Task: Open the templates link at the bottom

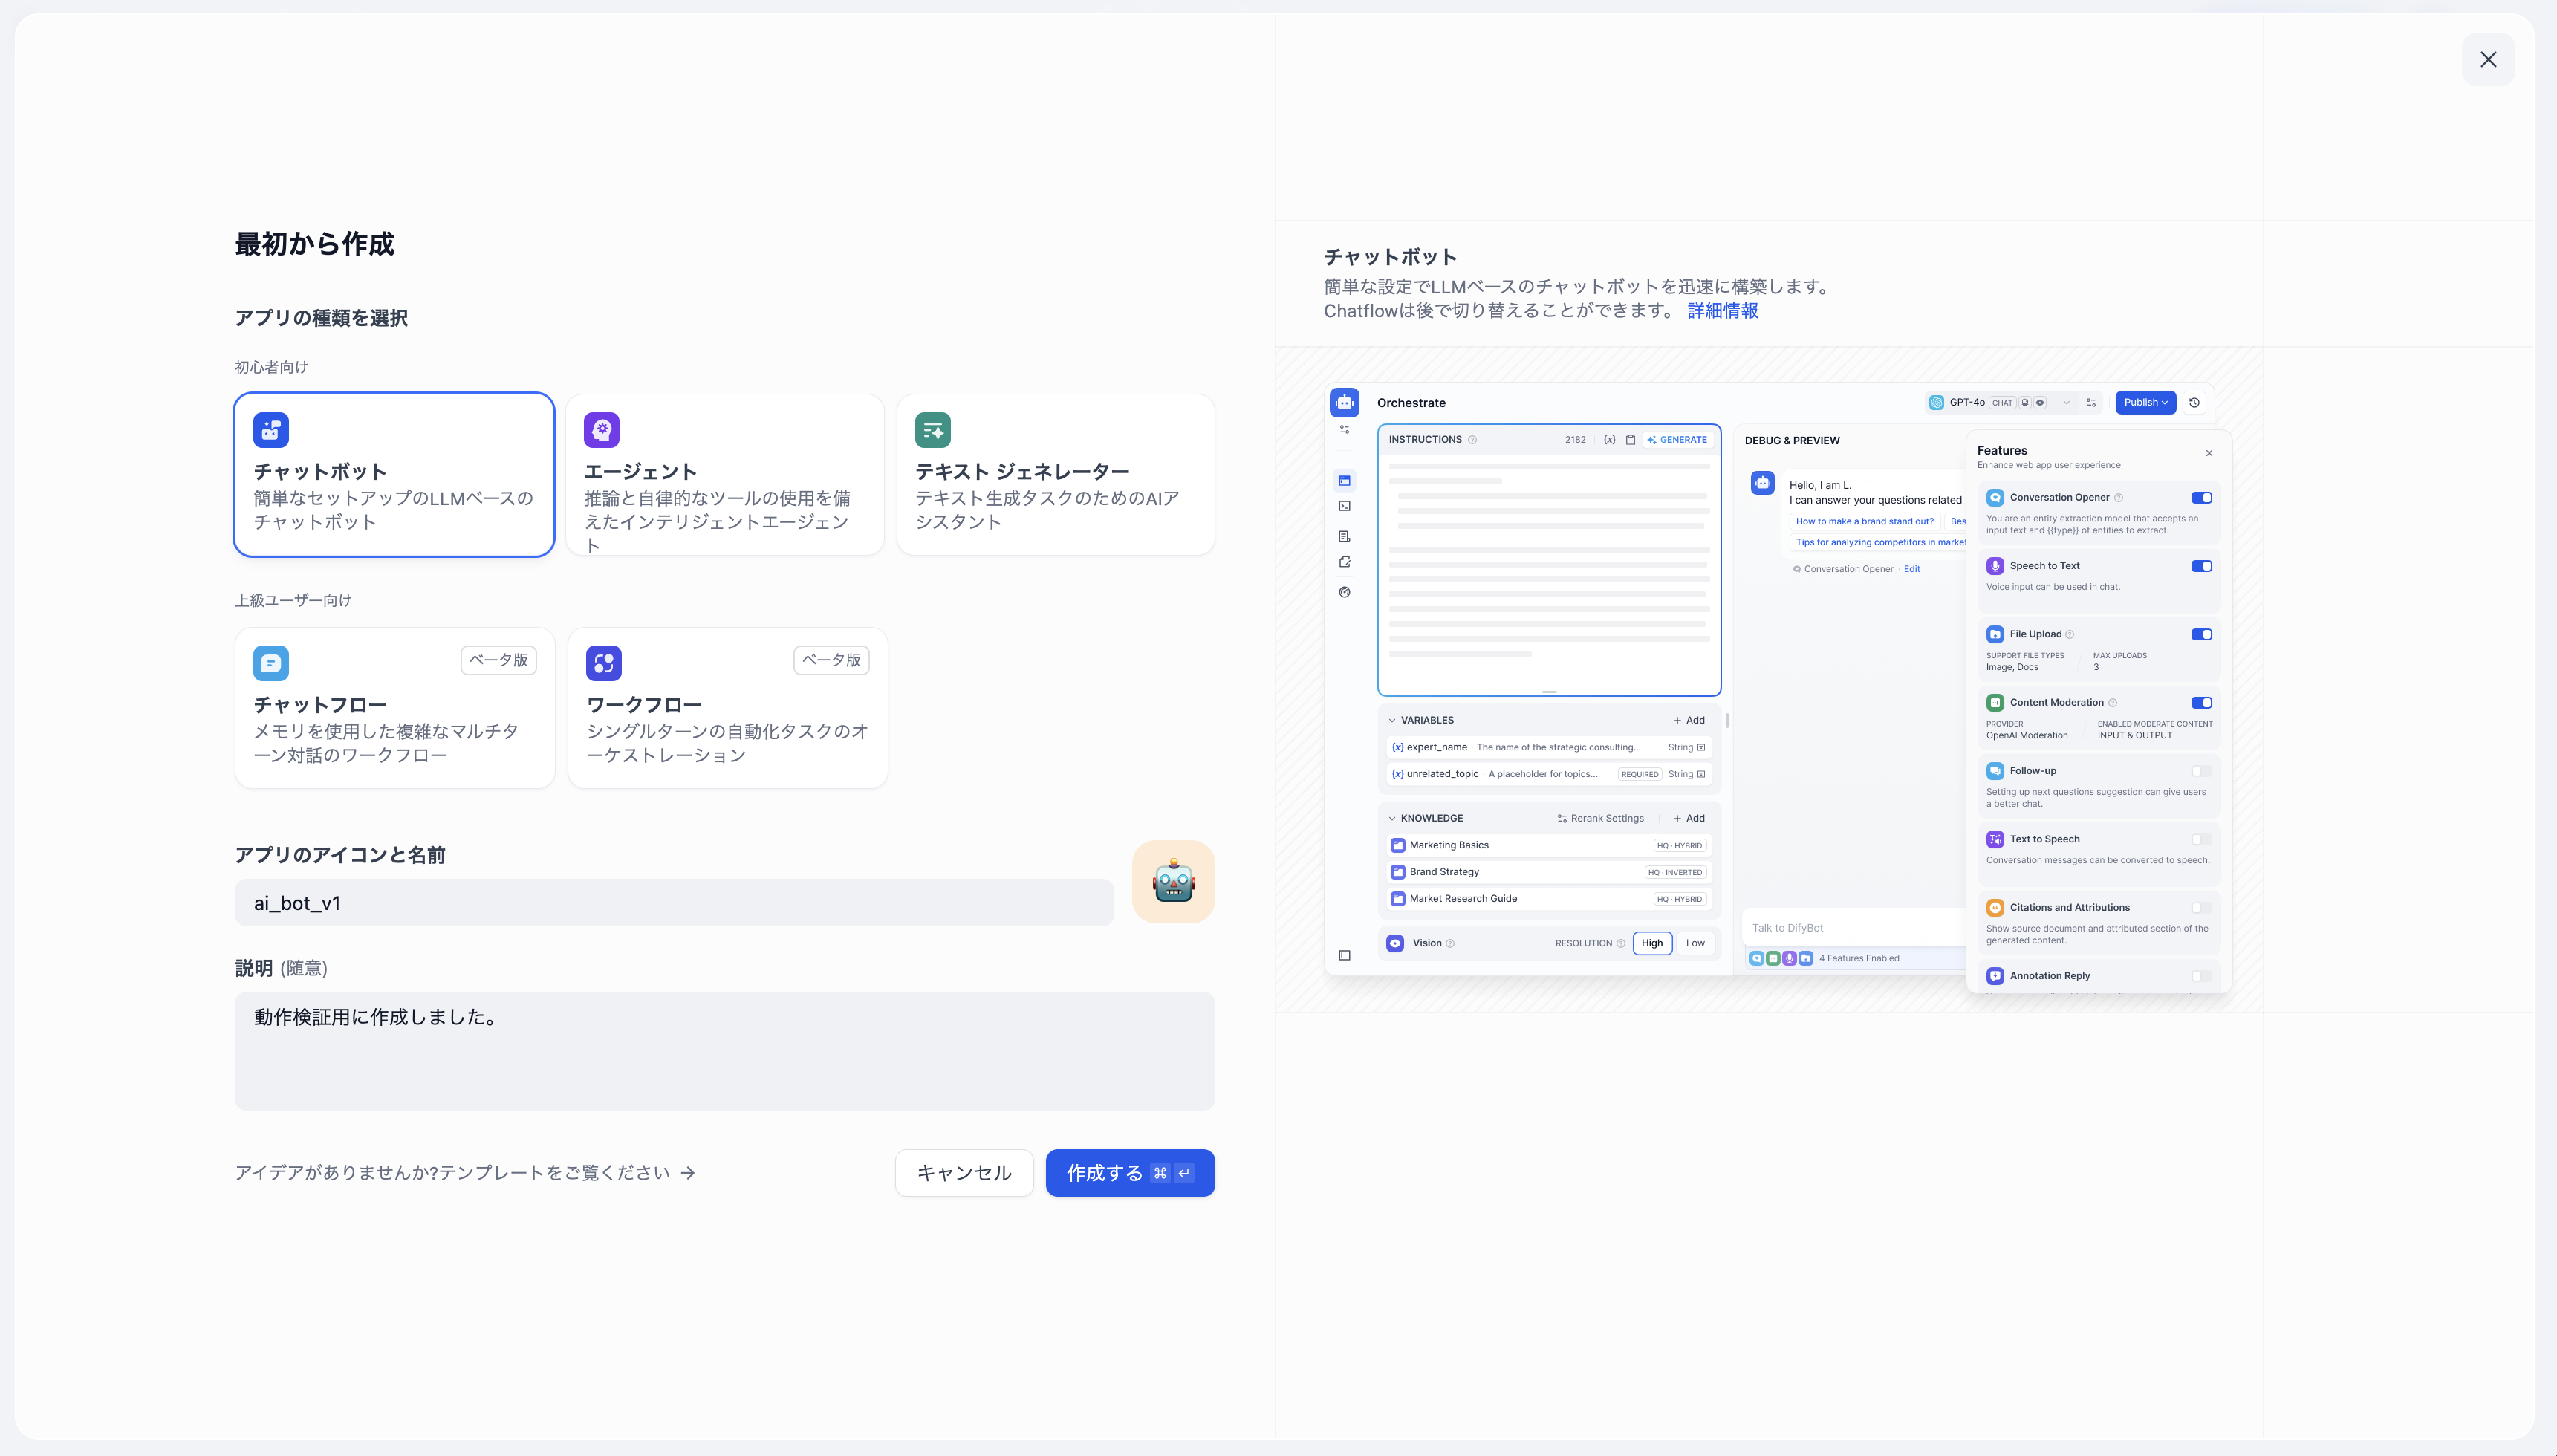Action: (464, 1172)
